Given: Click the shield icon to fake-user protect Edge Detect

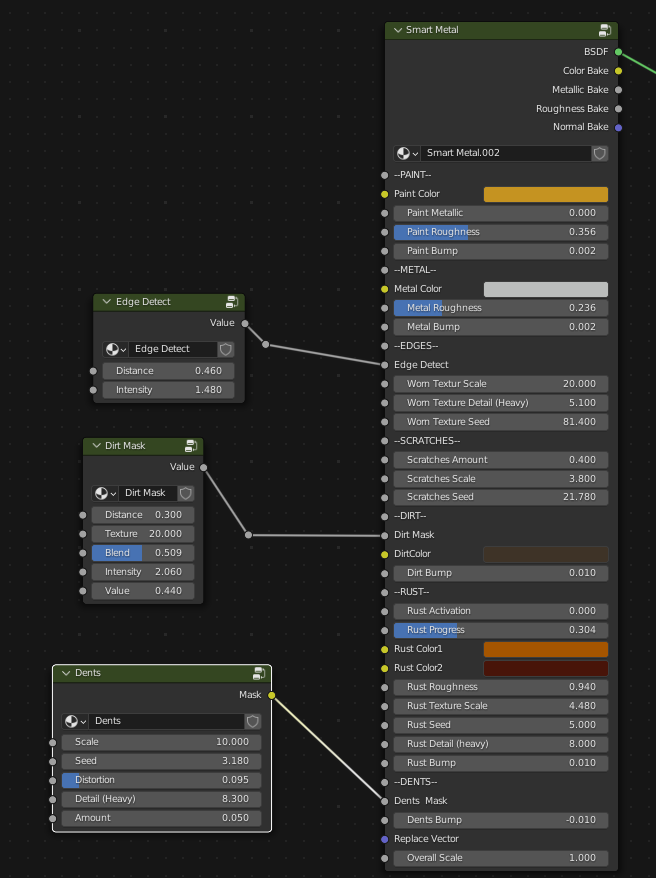Looking at the screenshot, I should [x=227, y=348].
